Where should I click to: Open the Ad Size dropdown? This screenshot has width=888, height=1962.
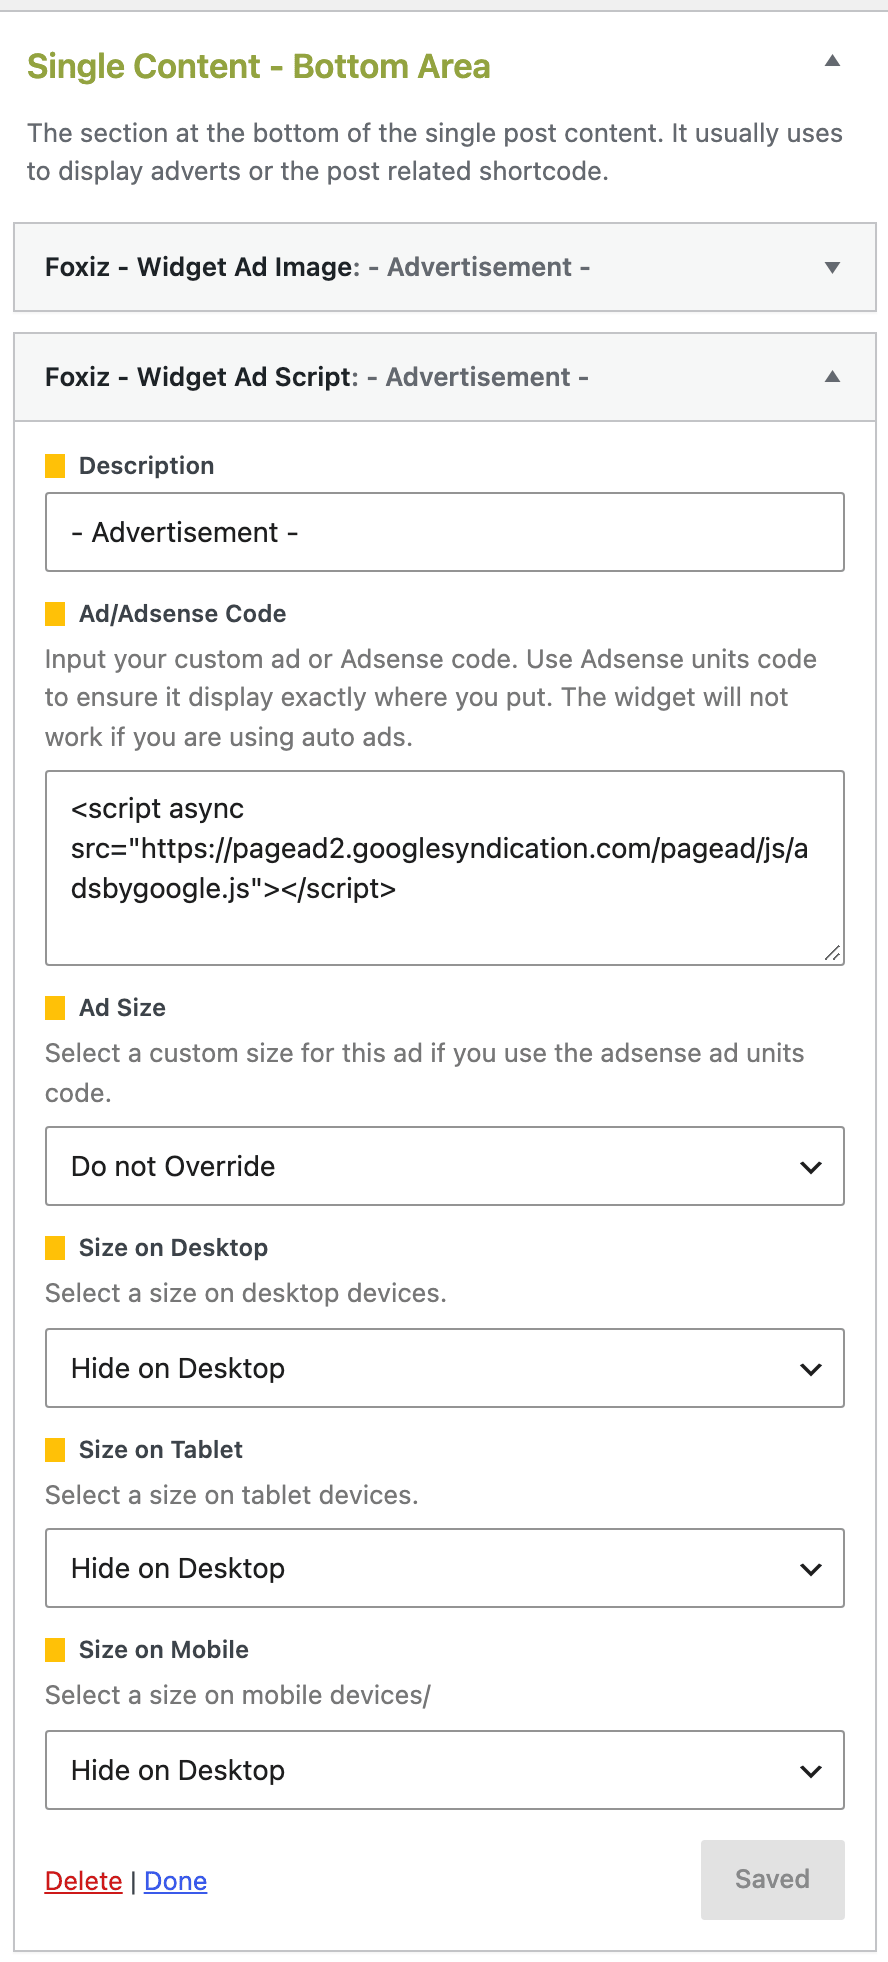coord(445,1166)
